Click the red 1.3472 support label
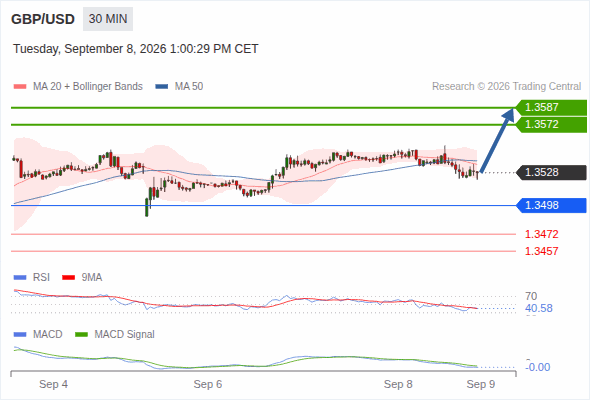 (x=541, y=234)
